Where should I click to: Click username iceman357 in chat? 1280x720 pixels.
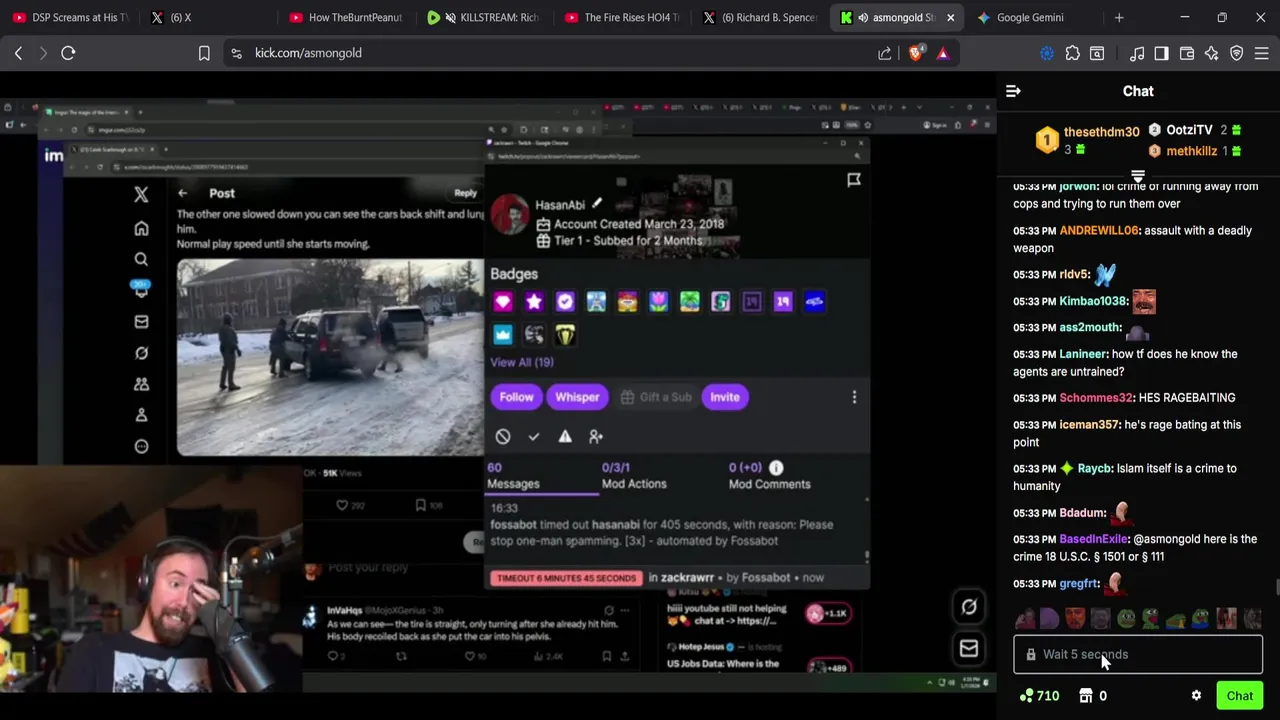(x=1089, y=425)
